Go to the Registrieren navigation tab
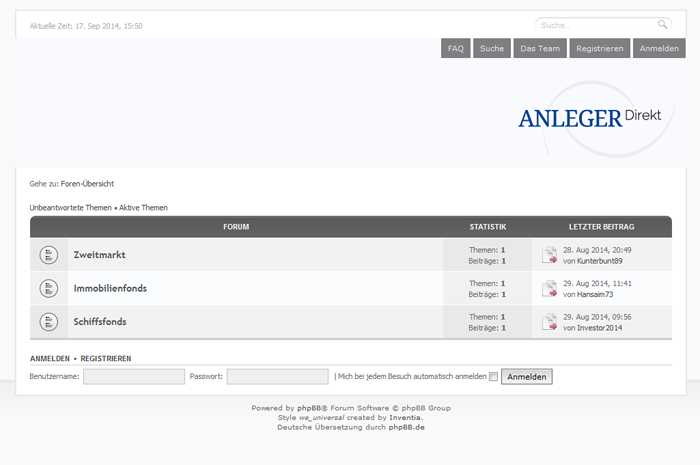 [x=600, y=48]
